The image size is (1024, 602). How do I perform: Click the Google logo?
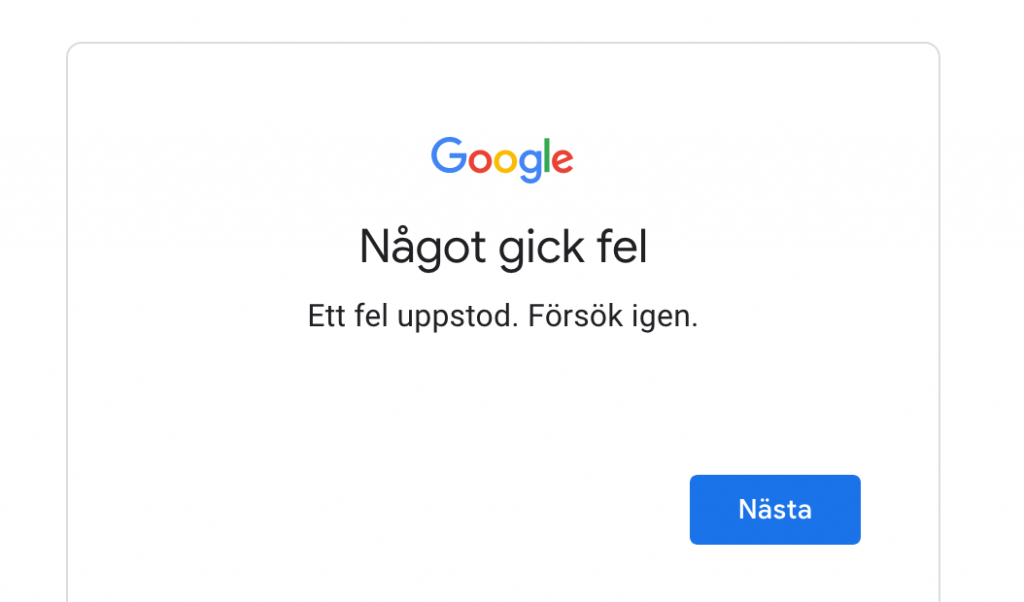point(502,158)
